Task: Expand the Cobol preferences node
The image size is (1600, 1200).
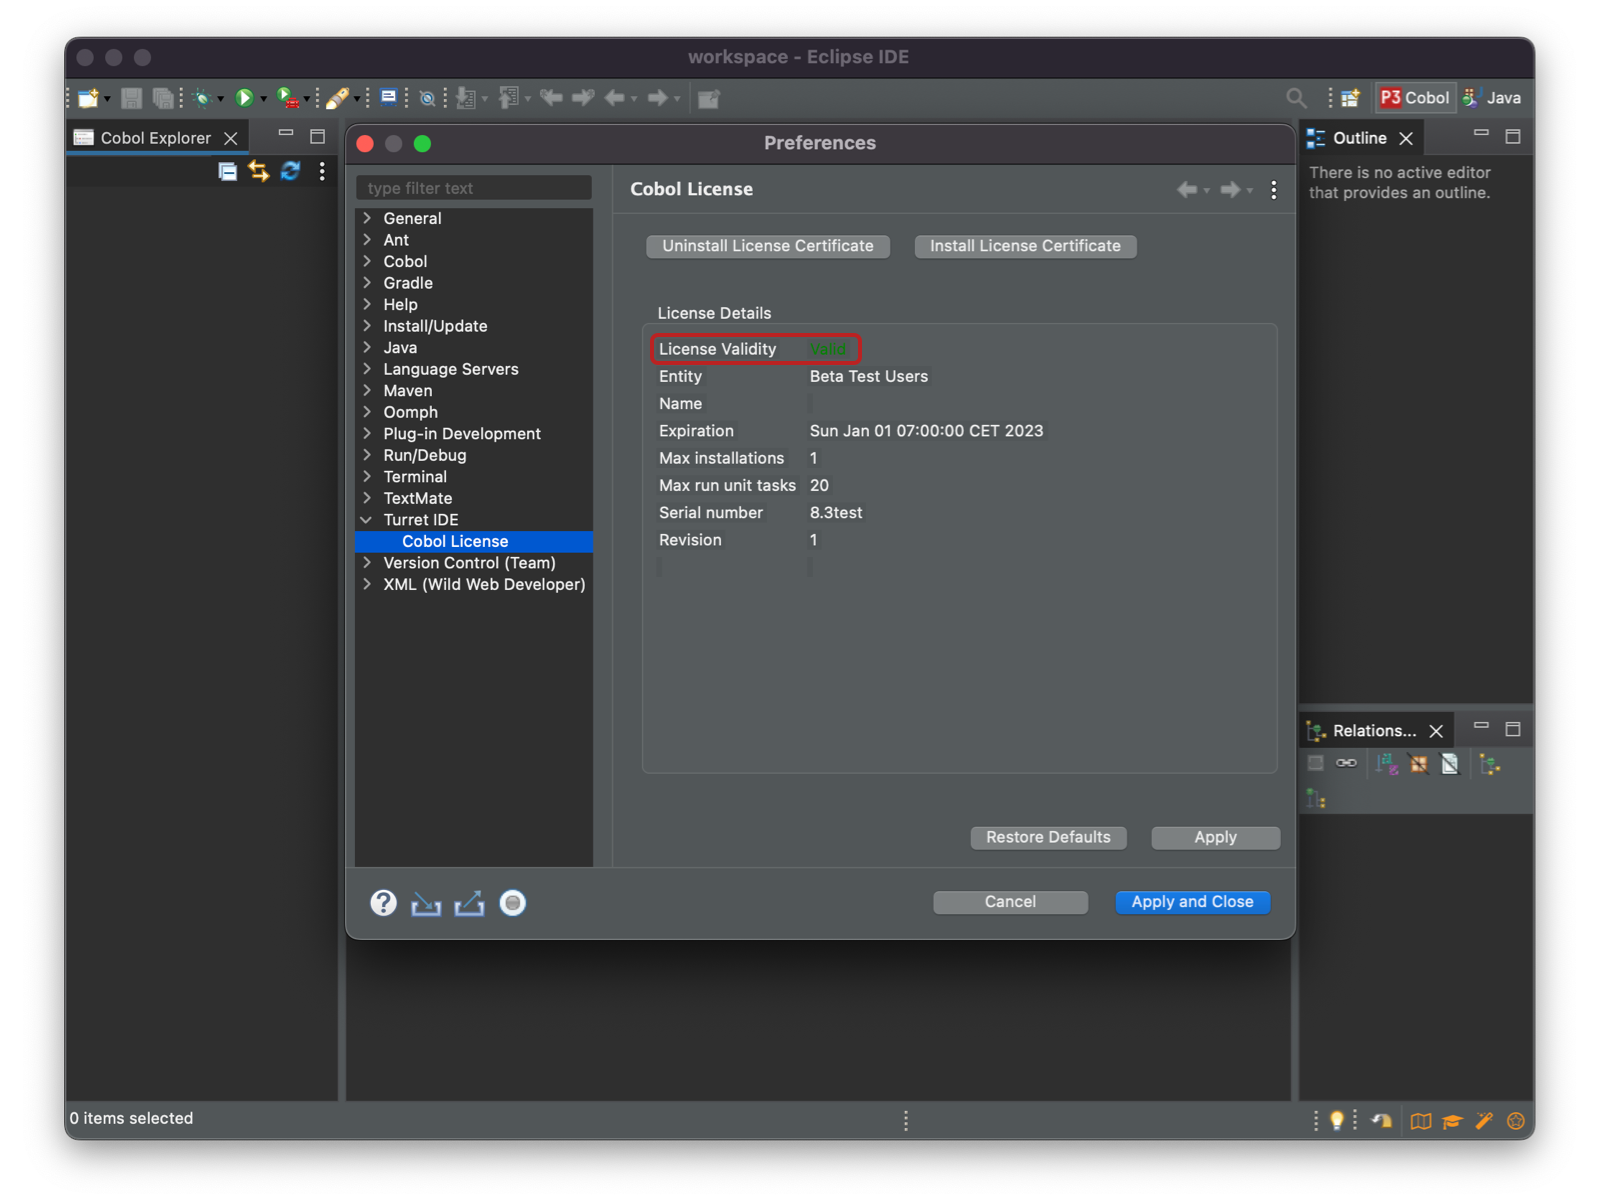Action: coord(367,261)
